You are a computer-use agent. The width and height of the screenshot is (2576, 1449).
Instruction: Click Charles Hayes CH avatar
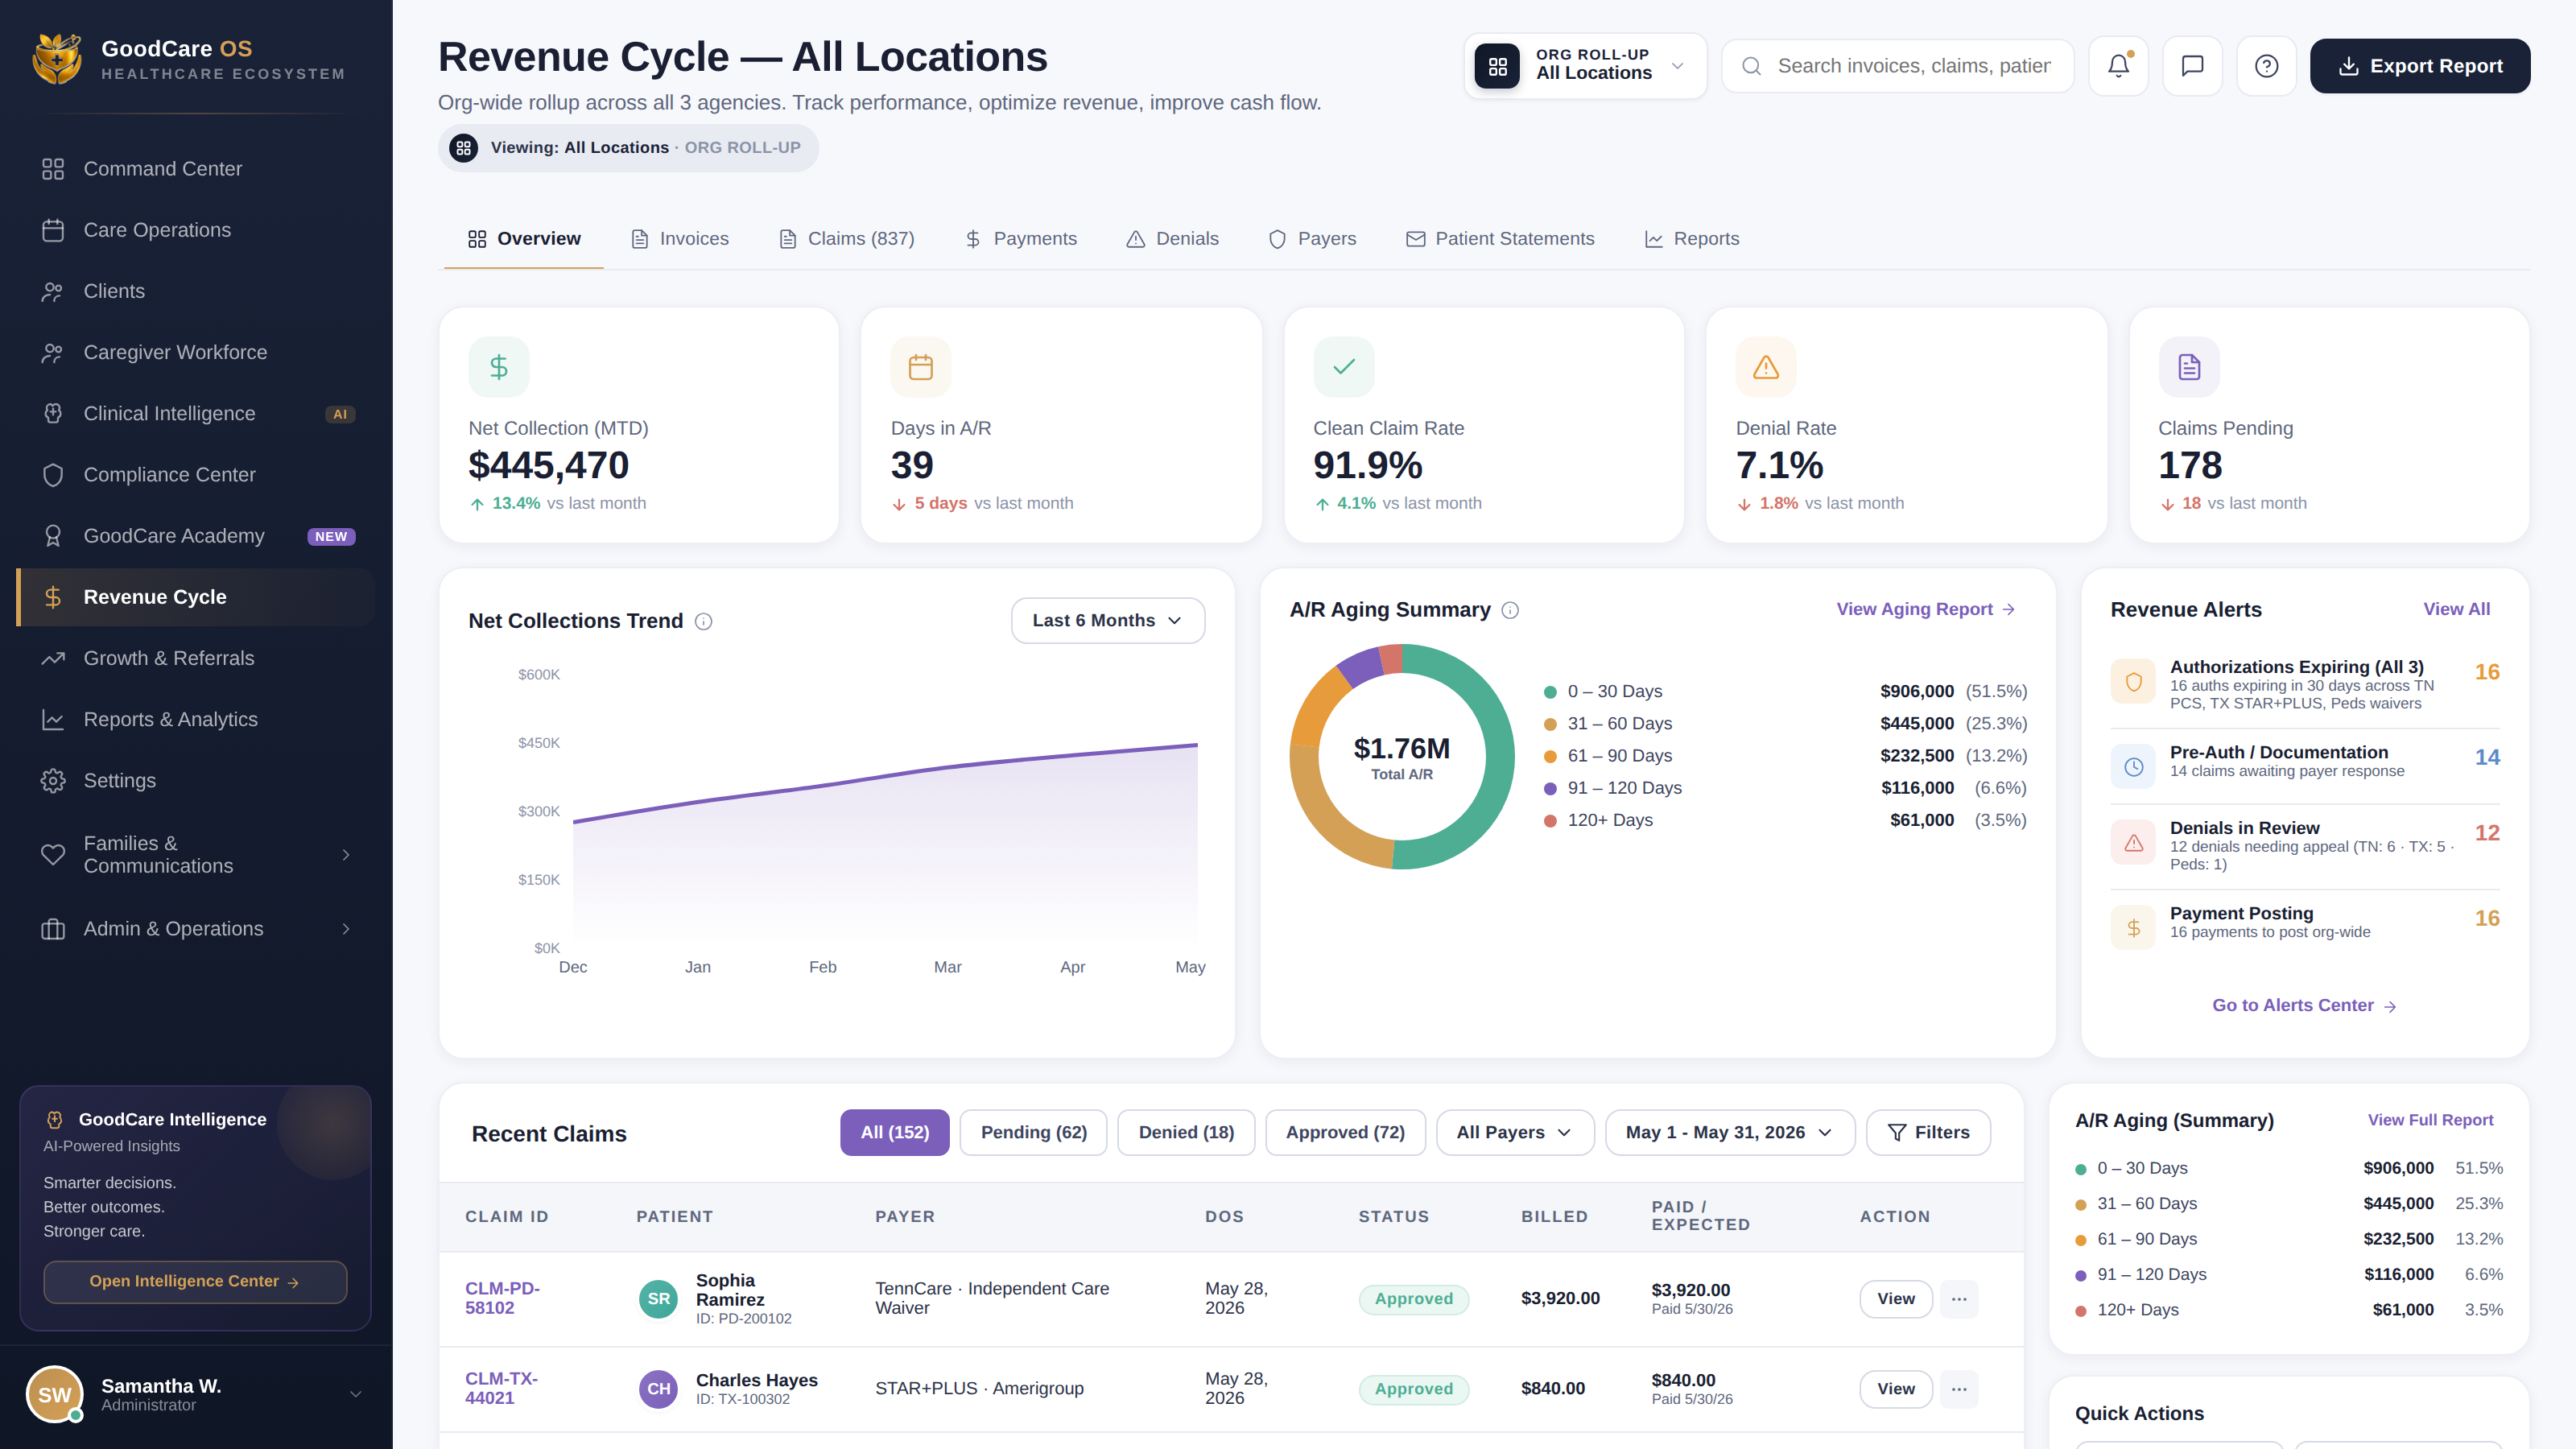[x=658, y=1389]
